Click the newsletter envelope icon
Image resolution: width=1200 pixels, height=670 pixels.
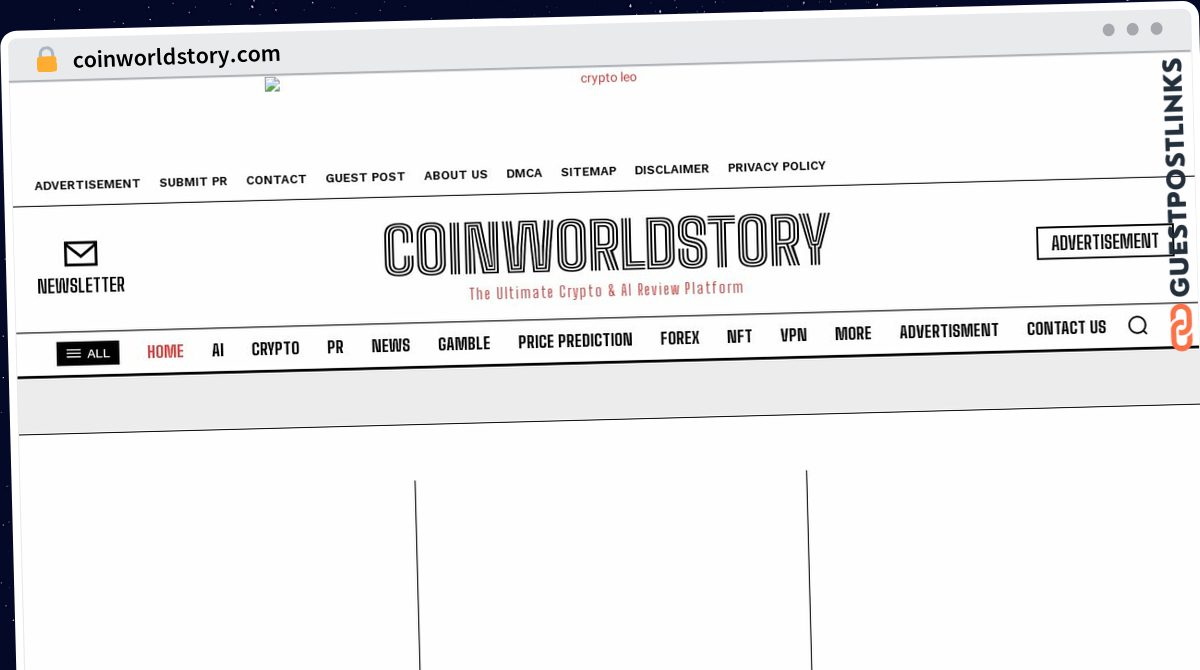point(80,253)
